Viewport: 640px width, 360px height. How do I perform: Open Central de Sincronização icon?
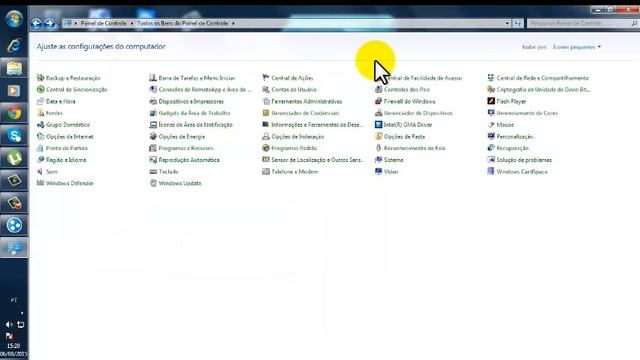pyautogui.click(x=40, y=89)
